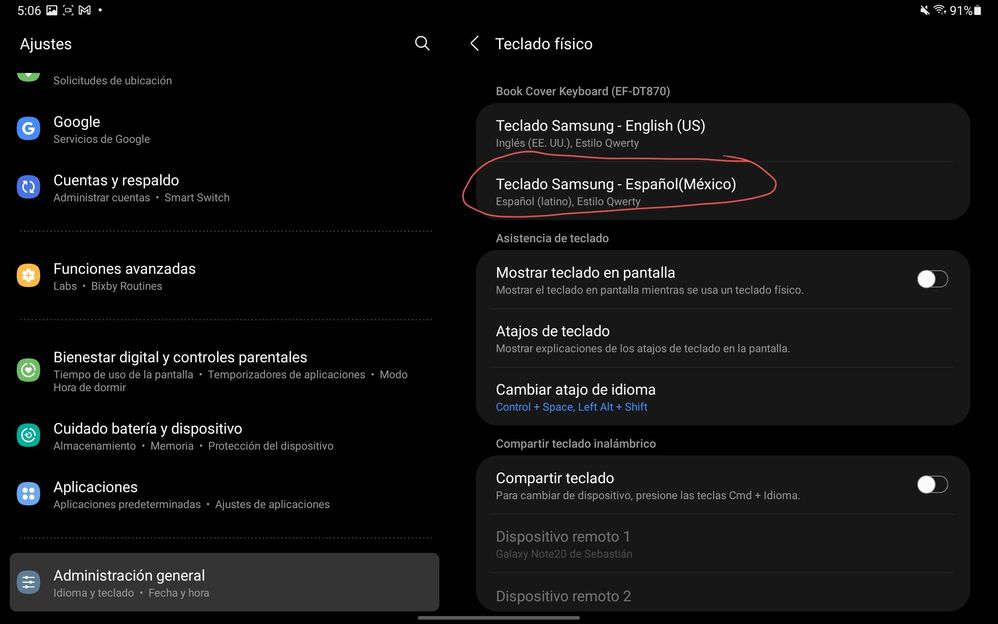Image resolution: width=998 pixels, height=624 pixels.
Task: Open Cambiar atajo de idioma
Action: coord(723,397)
